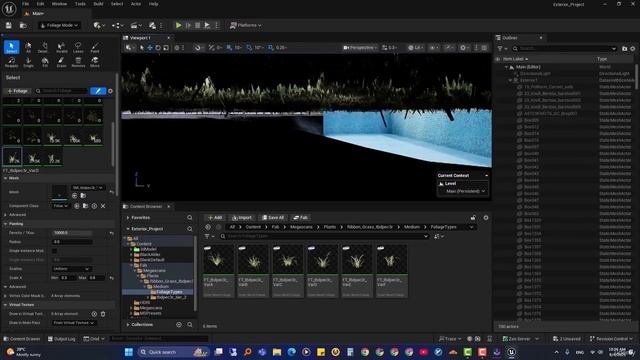Open the Edit menu
Image resolution: width=640 pixels, height=360 pixels.
pos(40,4)
